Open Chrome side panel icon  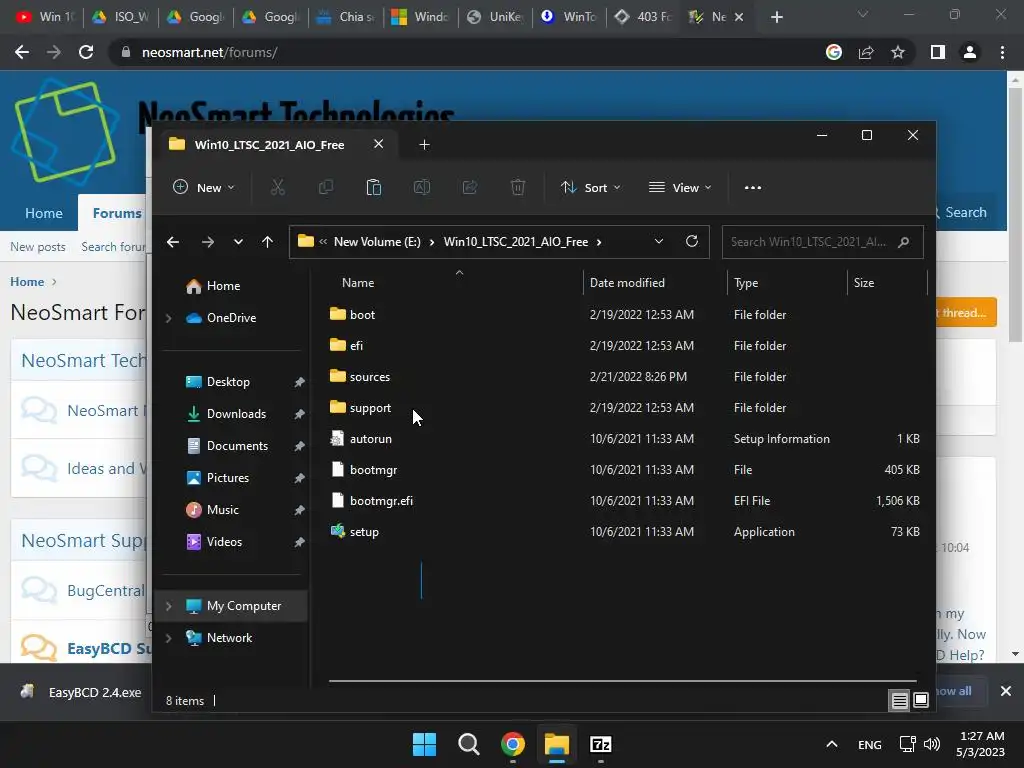point(938,52)
